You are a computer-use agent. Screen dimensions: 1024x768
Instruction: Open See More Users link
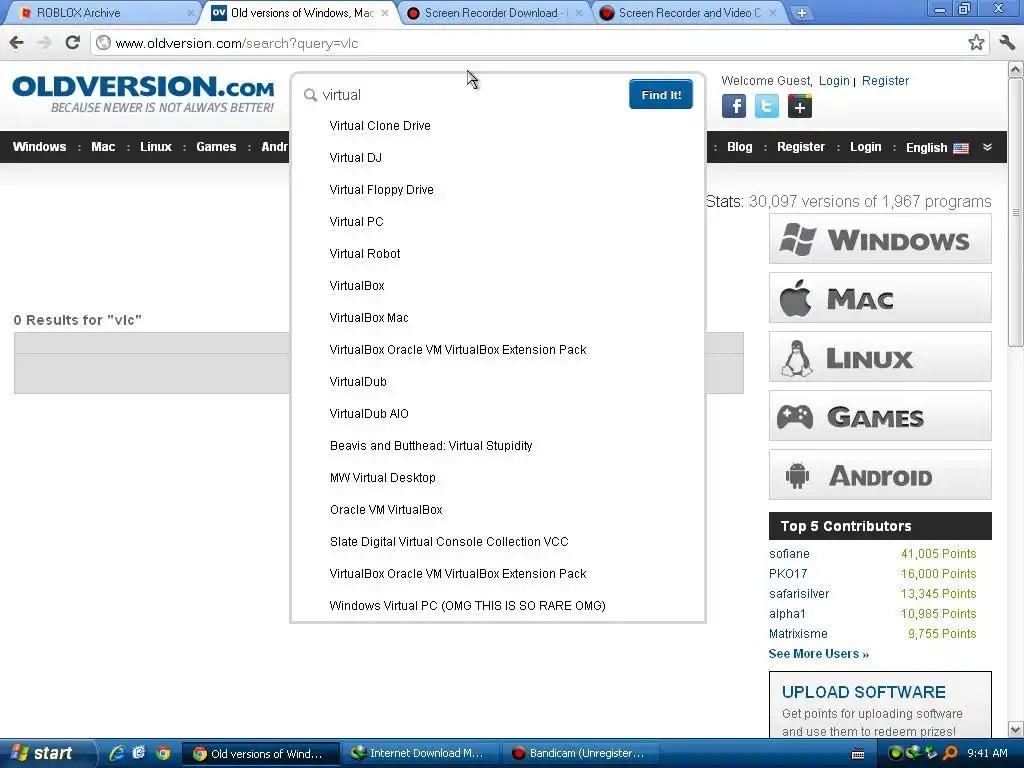818,654
